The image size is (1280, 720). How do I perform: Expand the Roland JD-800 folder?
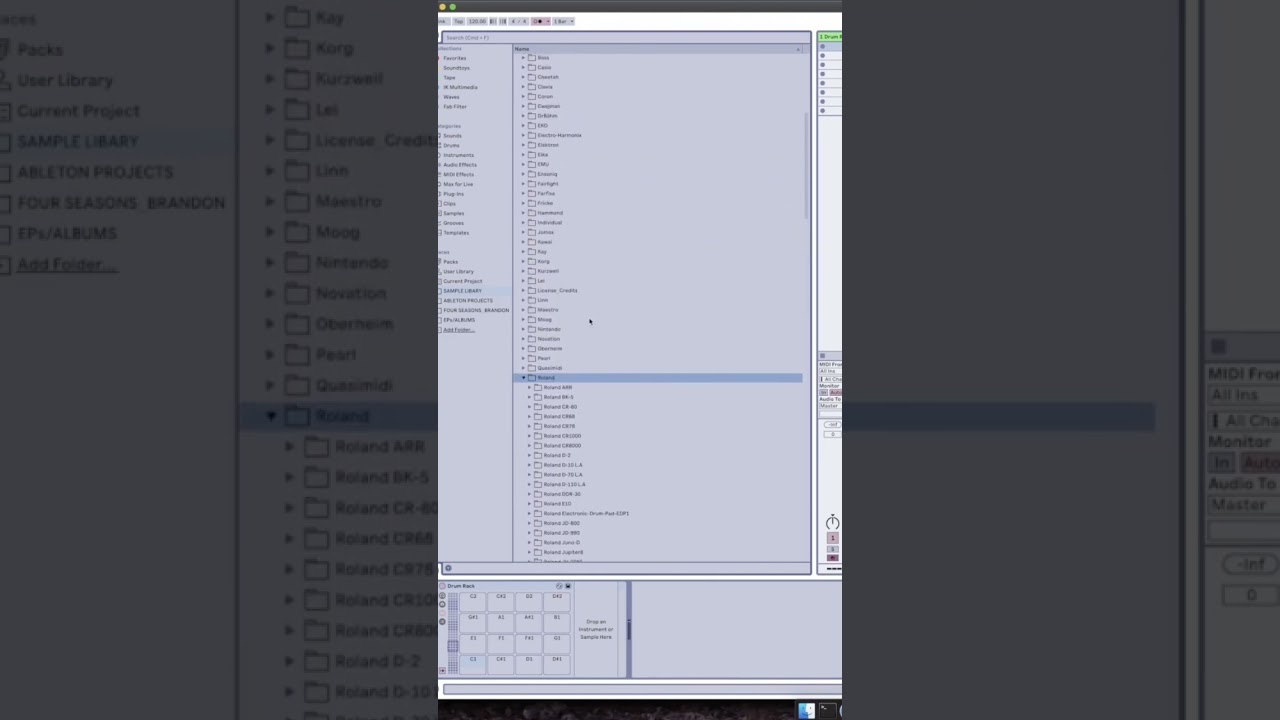(x=529, y=523)
